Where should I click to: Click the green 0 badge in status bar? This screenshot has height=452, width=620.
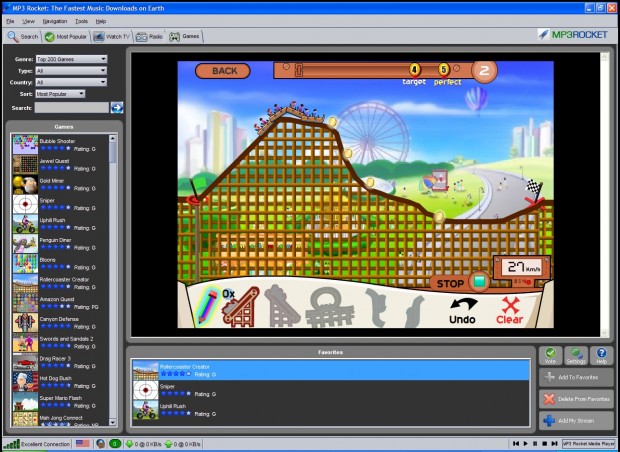[x=115, y=444]
